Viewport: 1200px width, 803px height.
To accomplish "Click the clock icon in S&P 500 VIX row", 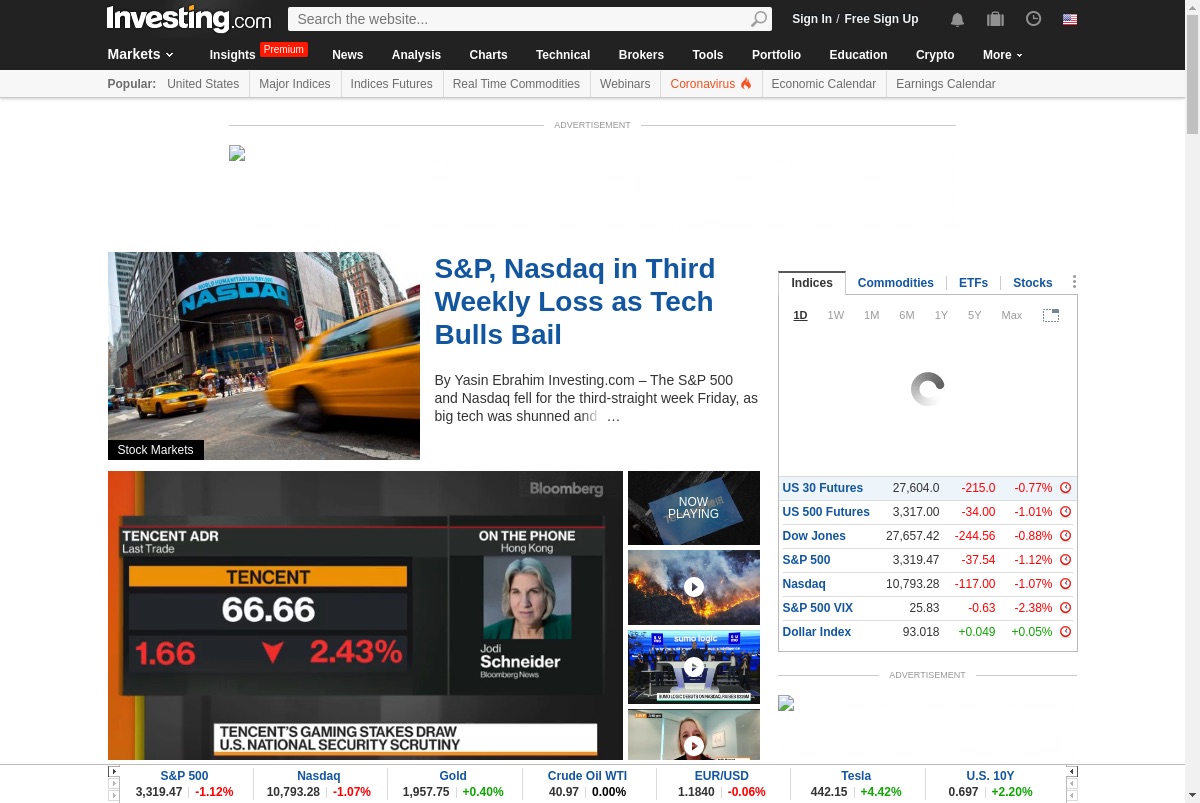I will point(1065,608).
